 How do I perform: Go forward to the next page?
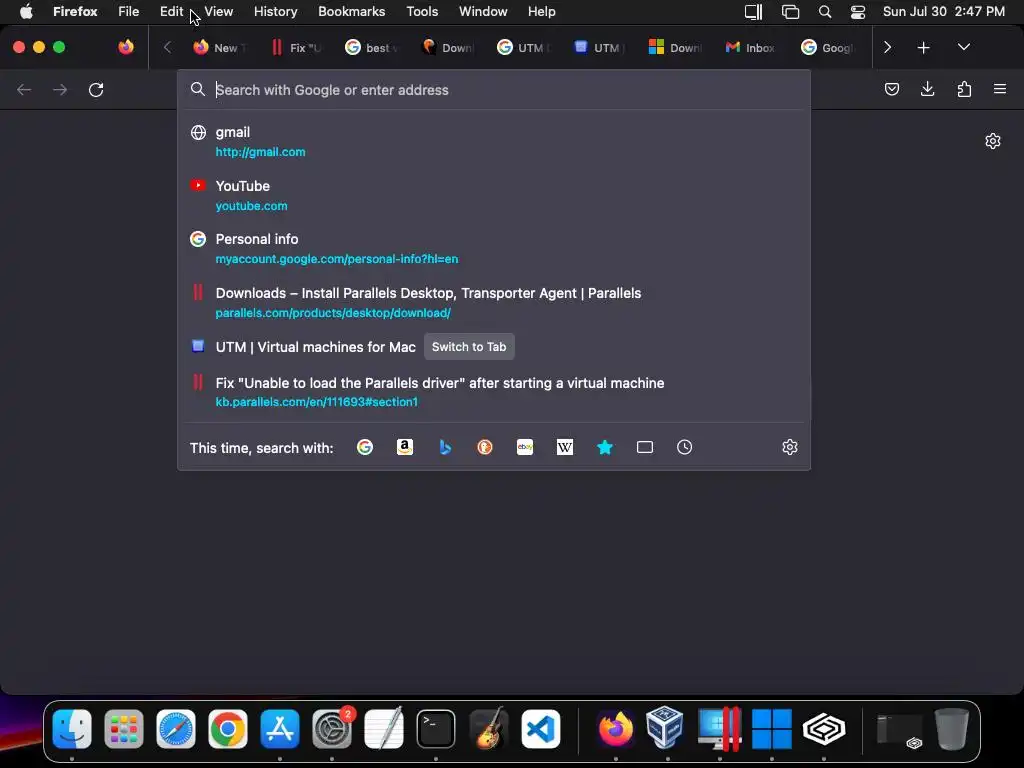pos(60,89)
